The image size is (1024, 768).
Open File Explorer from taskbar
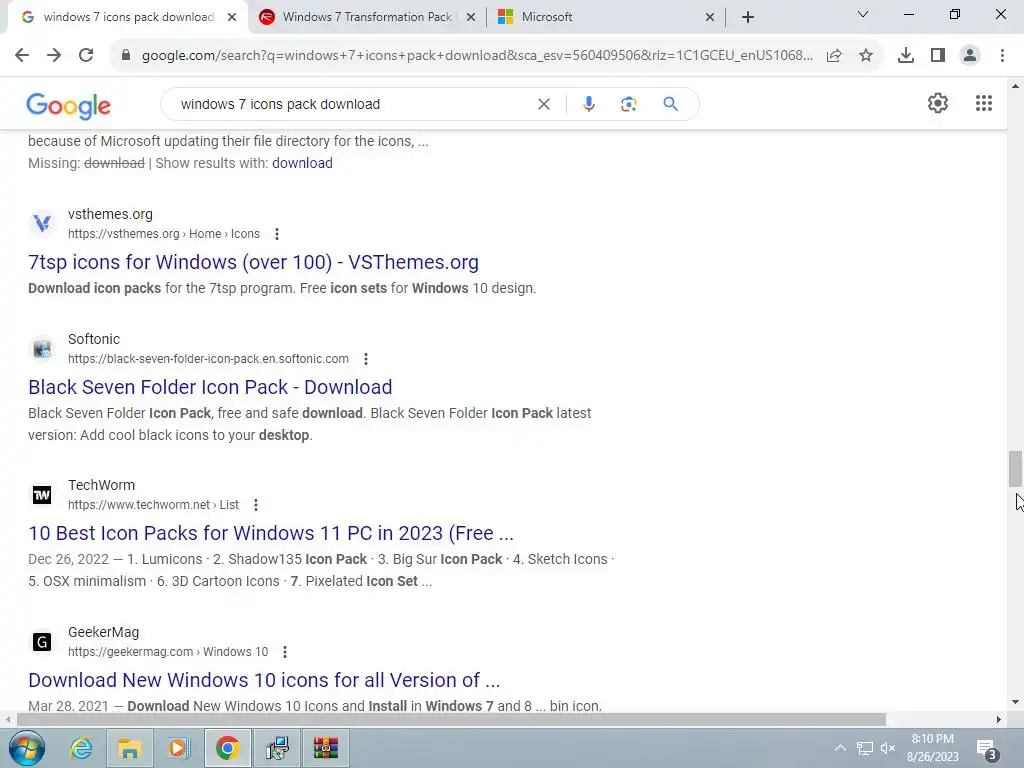[129, 748]
